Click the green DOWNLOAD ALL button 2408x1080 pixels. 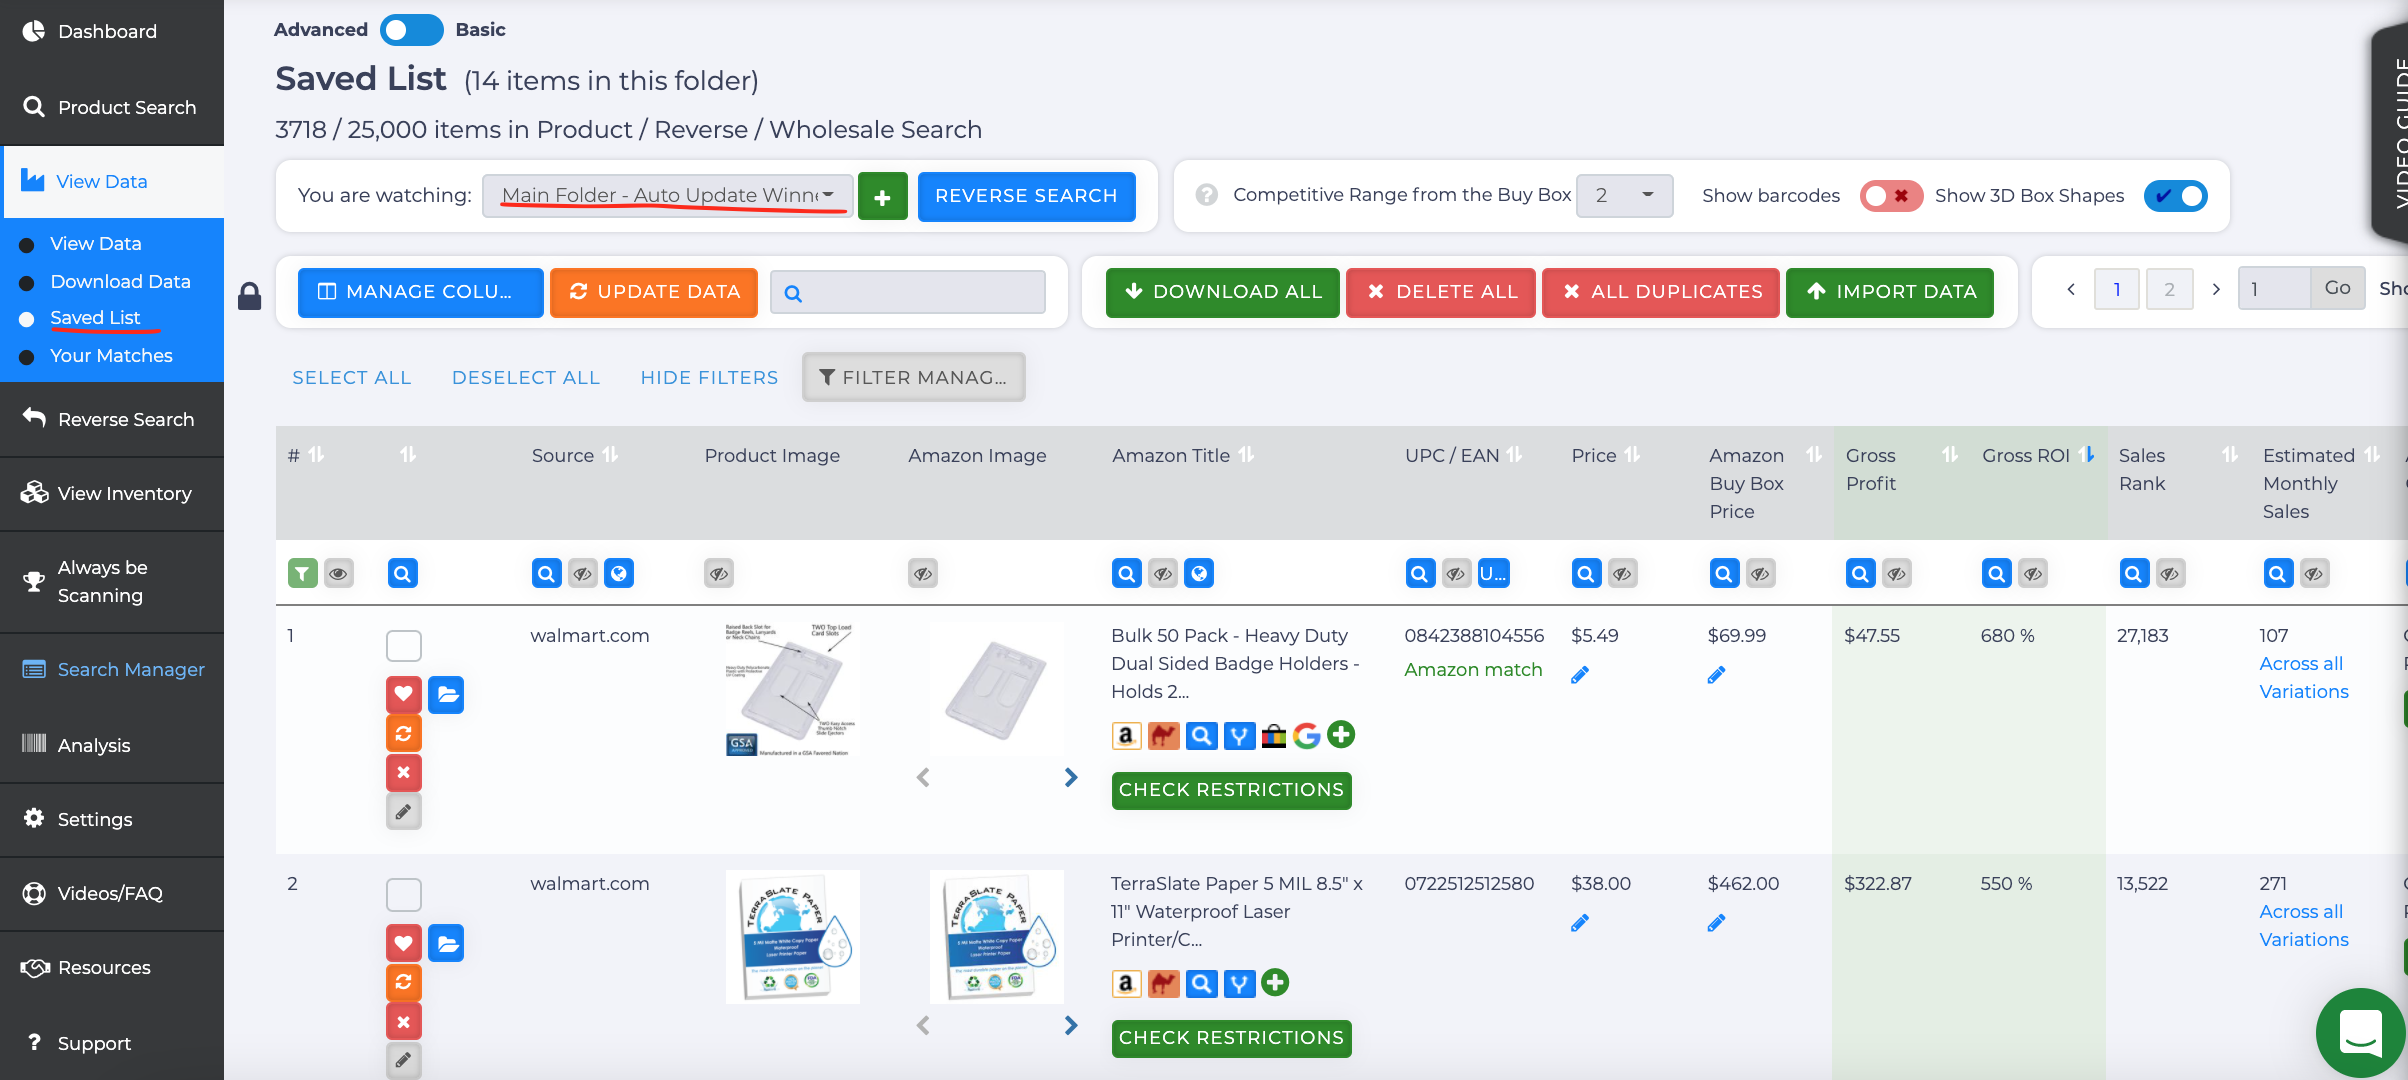[x=1222, y=292]
